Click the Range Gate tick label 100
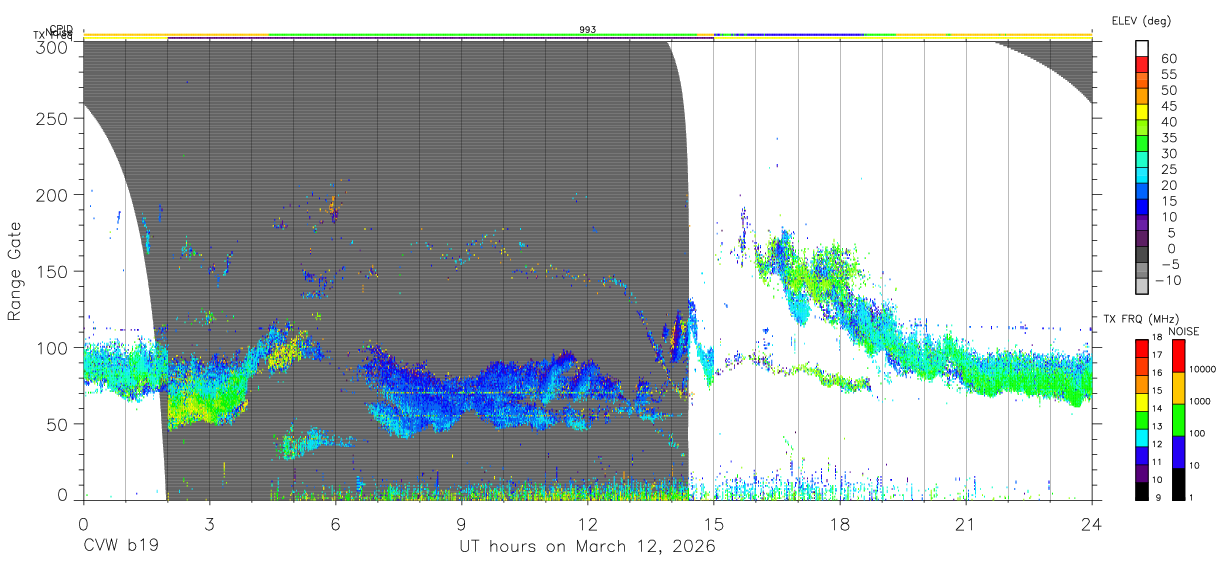The width and height of the screenshot is (1228, 567). click(53, 347)
